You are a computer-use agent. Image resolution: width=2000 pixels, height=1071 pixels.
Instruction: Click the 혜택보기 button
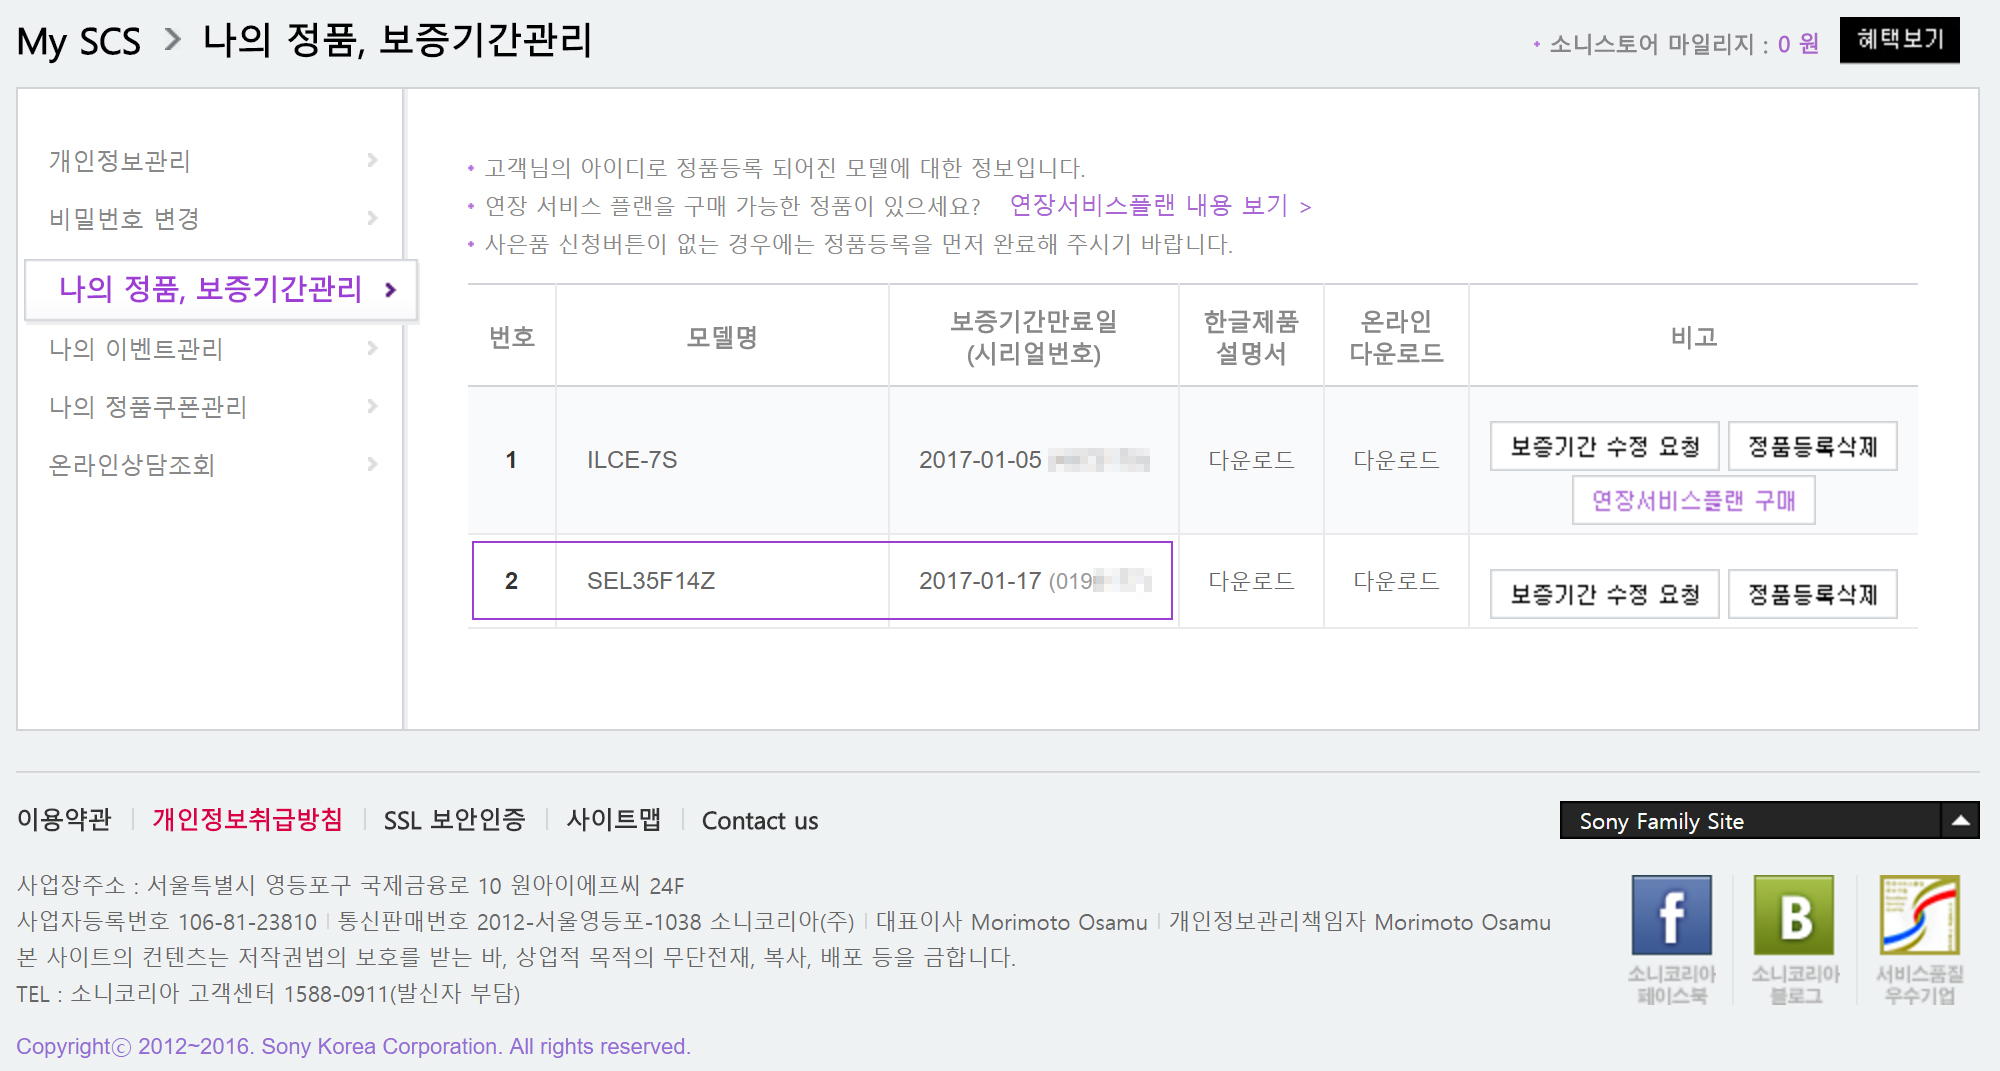pos(1899,40)
